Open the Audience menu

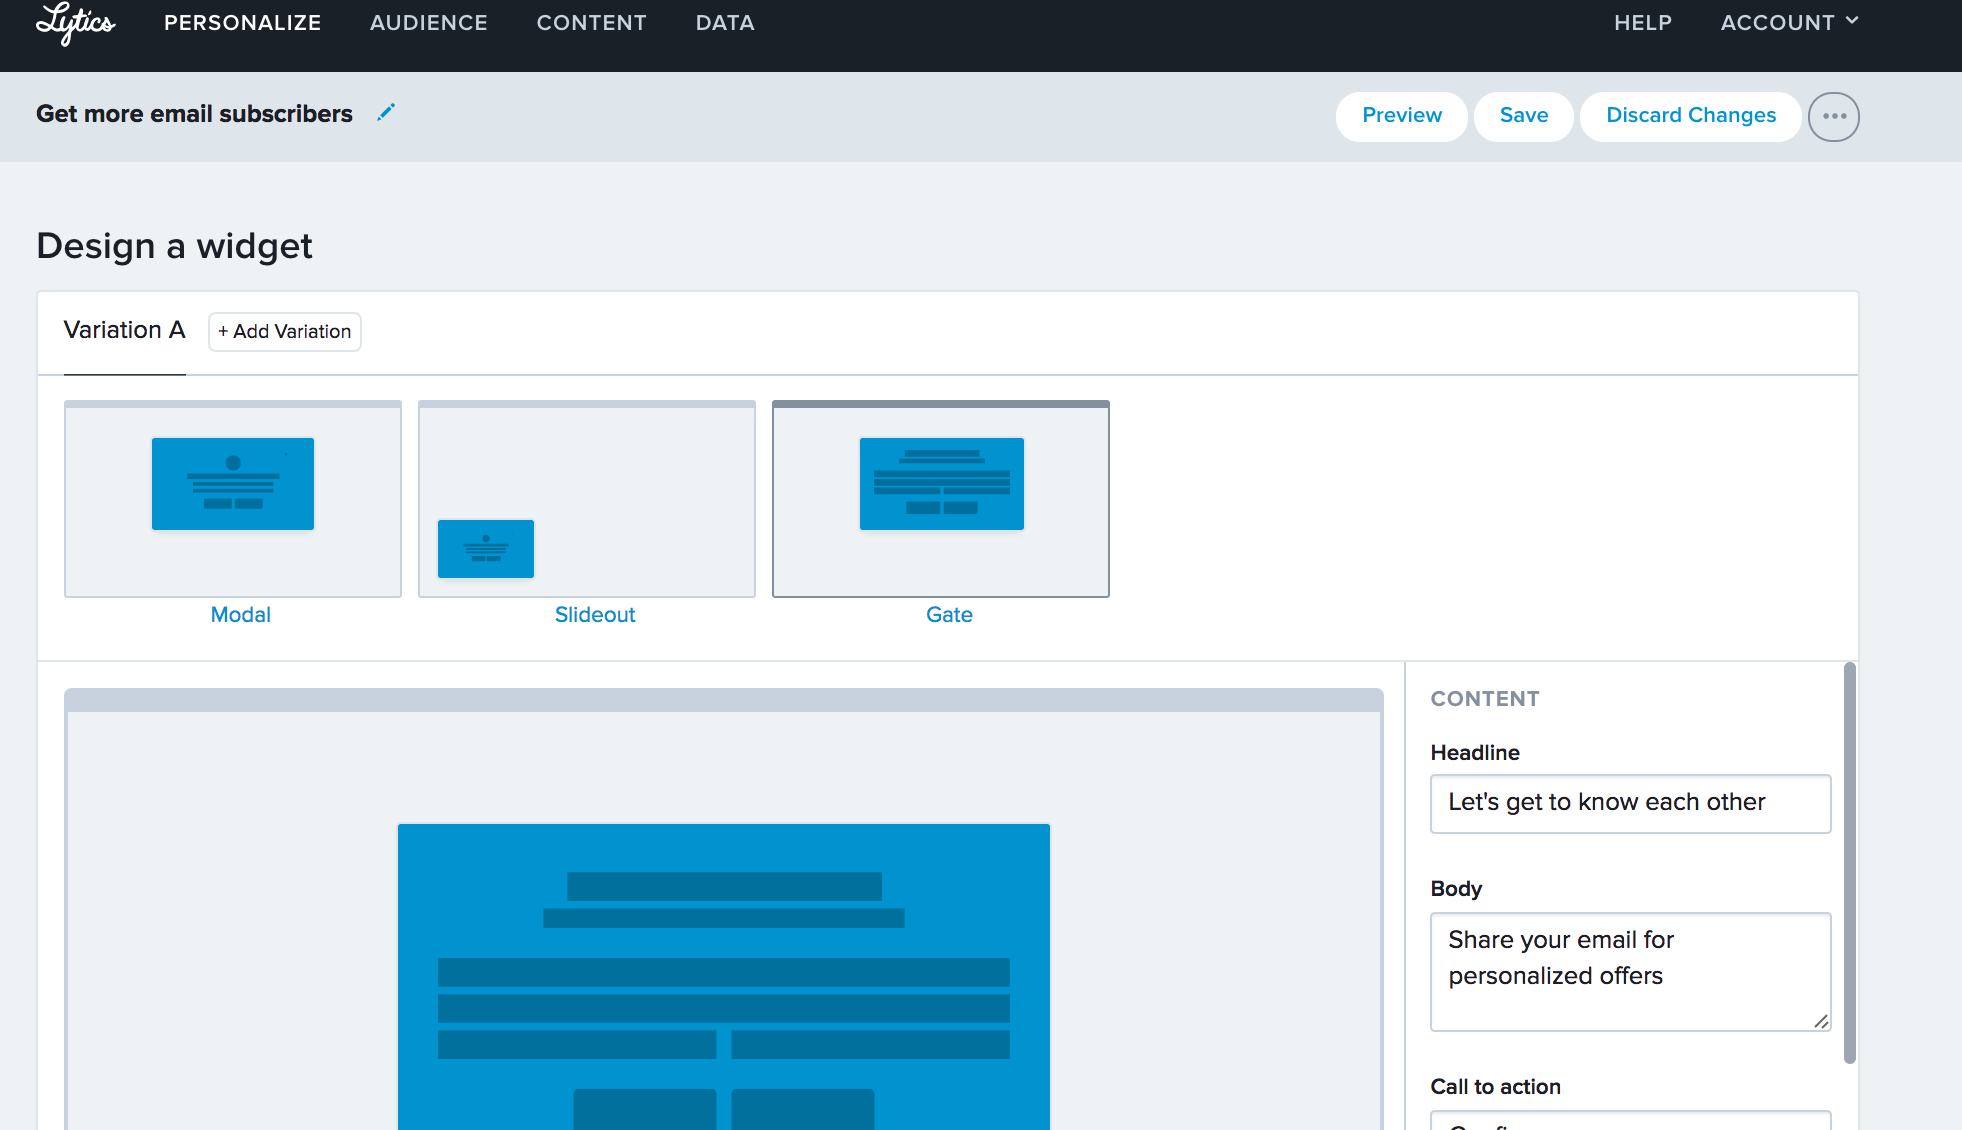tap(429, 22)
